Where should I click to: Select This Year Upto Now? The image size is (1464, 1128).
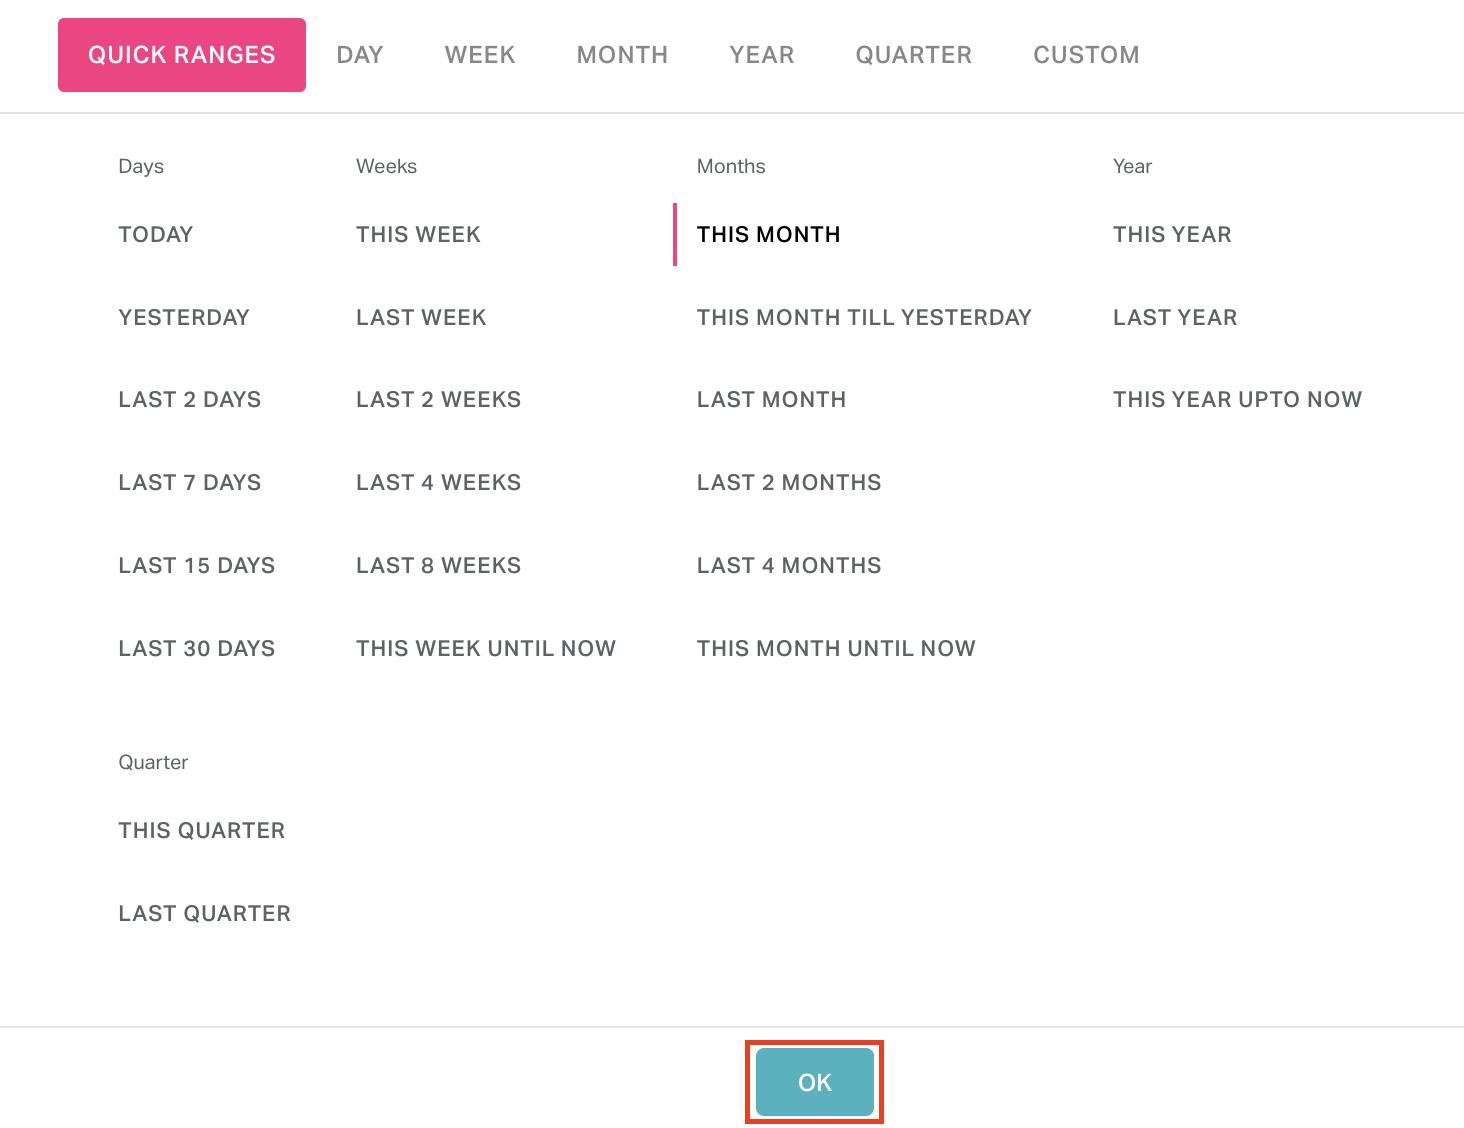point(1237,399)
